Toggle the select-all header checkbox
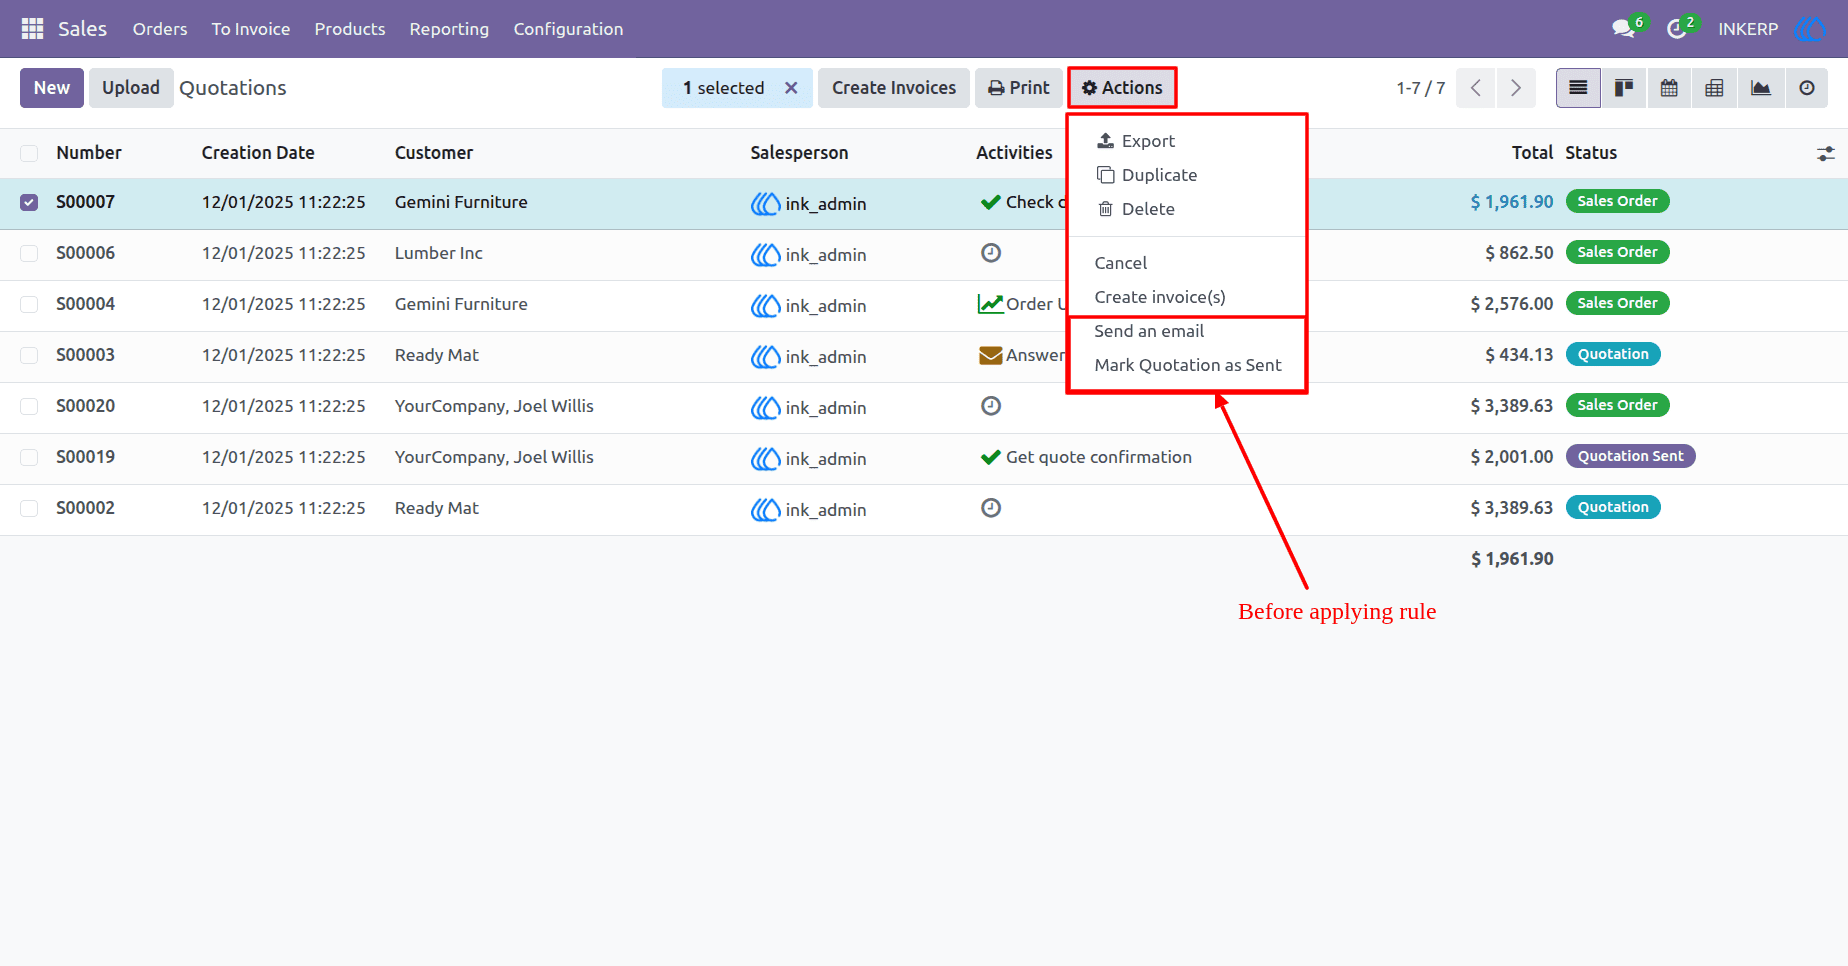The height and width of the screenshot is (966, 1848). pos(29,153)
